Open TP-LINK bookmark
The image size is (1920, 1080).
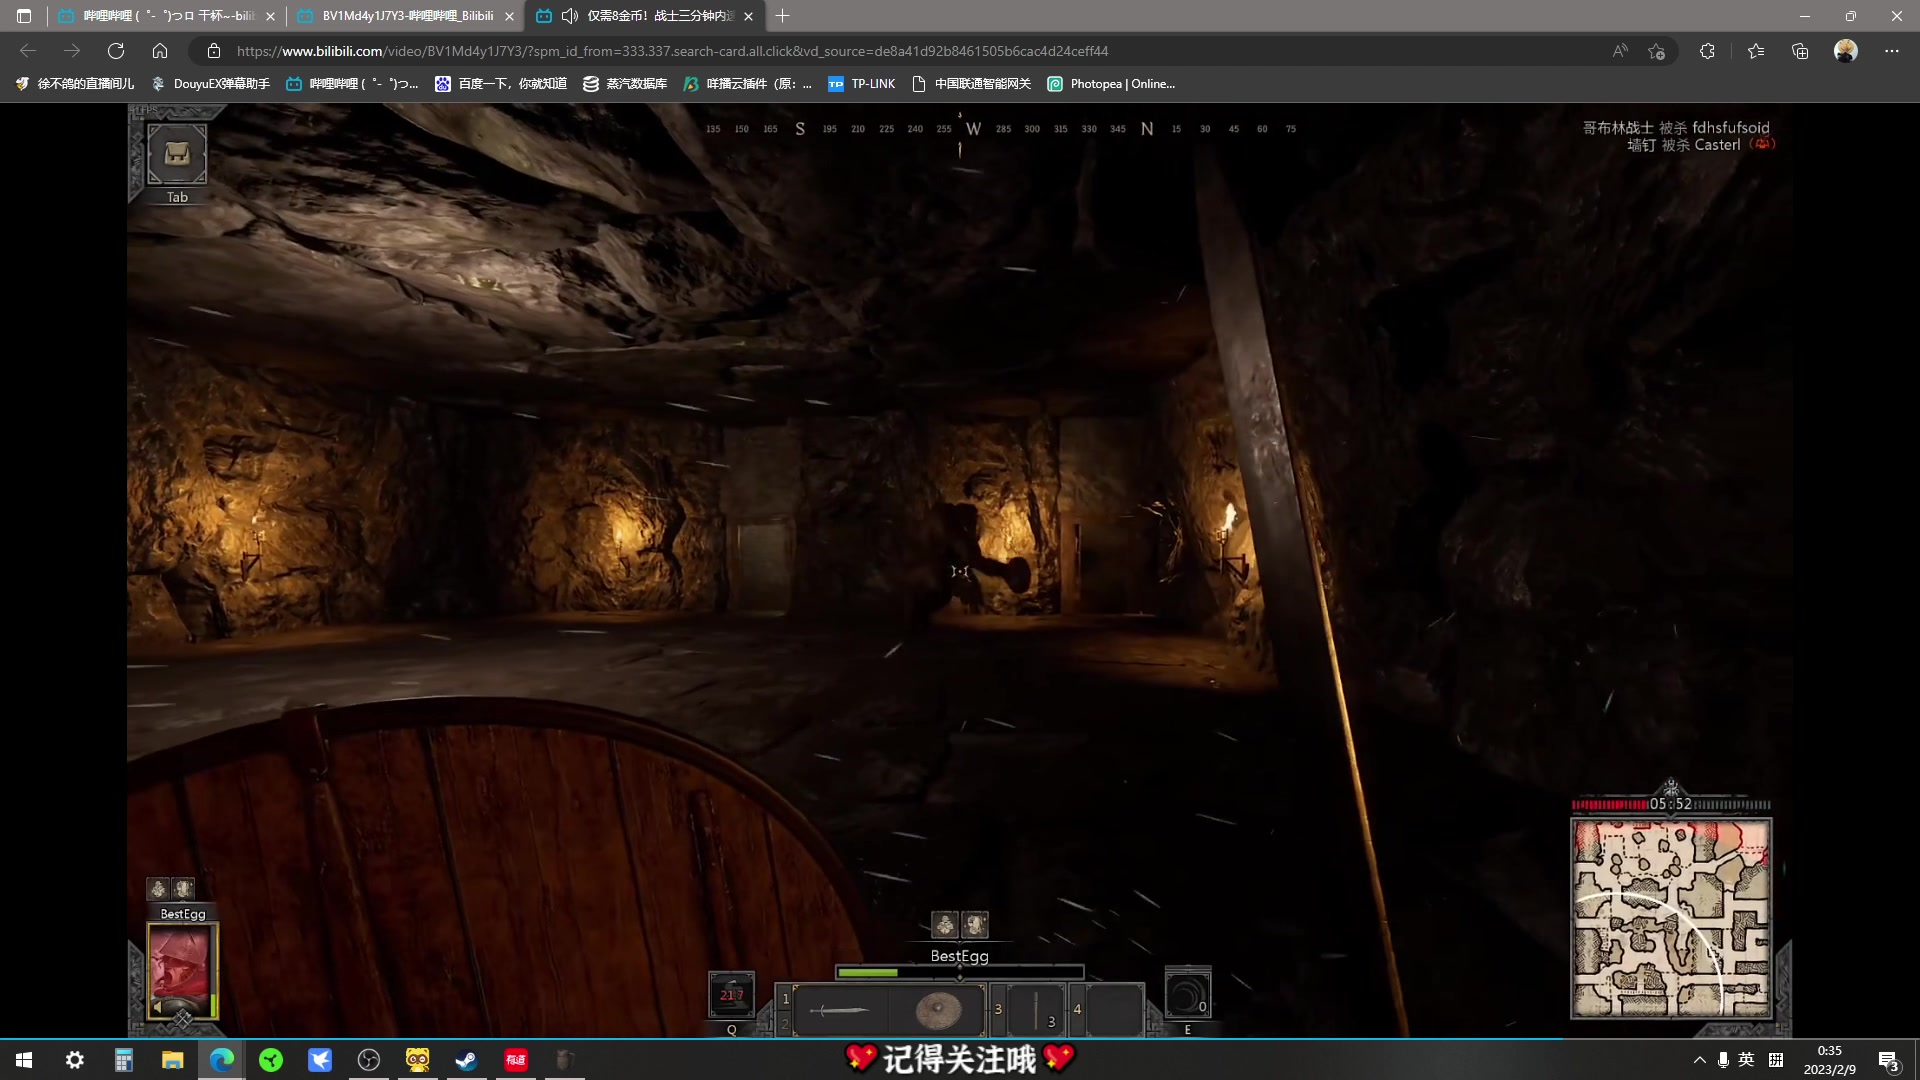point(862,84)
